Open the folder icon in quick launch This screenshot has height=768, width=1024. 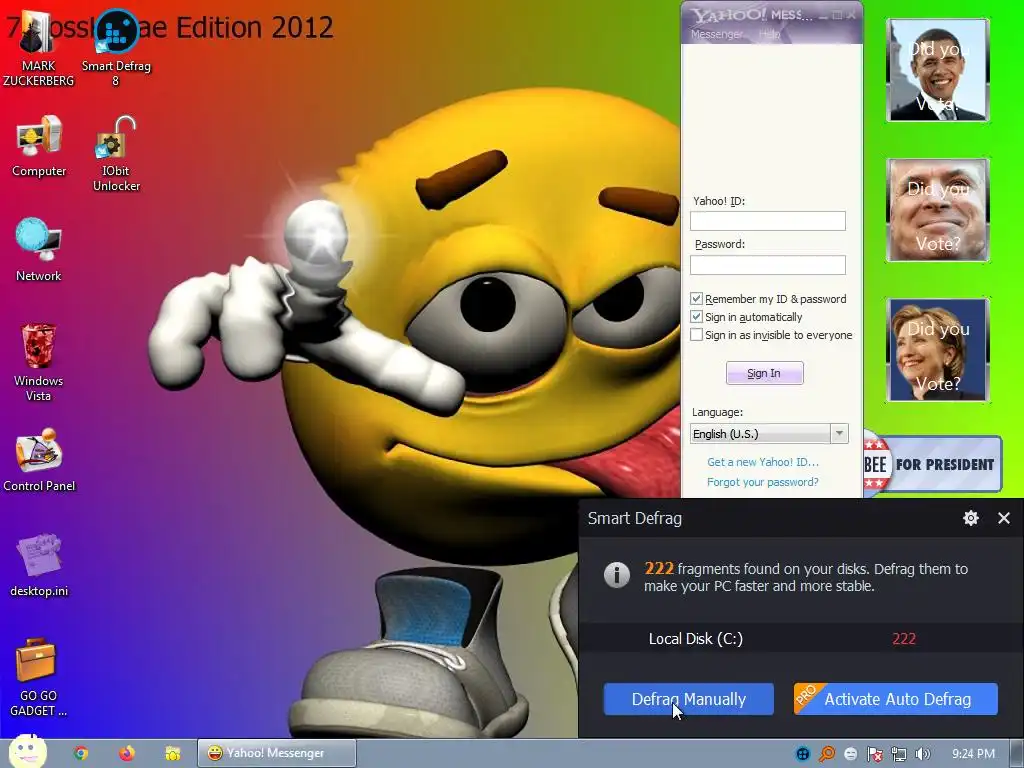click(172, 754)
